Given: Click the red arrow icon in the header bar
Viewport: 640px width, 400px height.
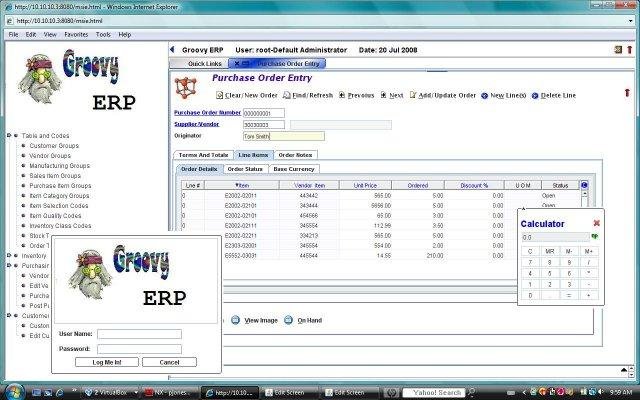Looking at the screenshot, I should point(629,50).
